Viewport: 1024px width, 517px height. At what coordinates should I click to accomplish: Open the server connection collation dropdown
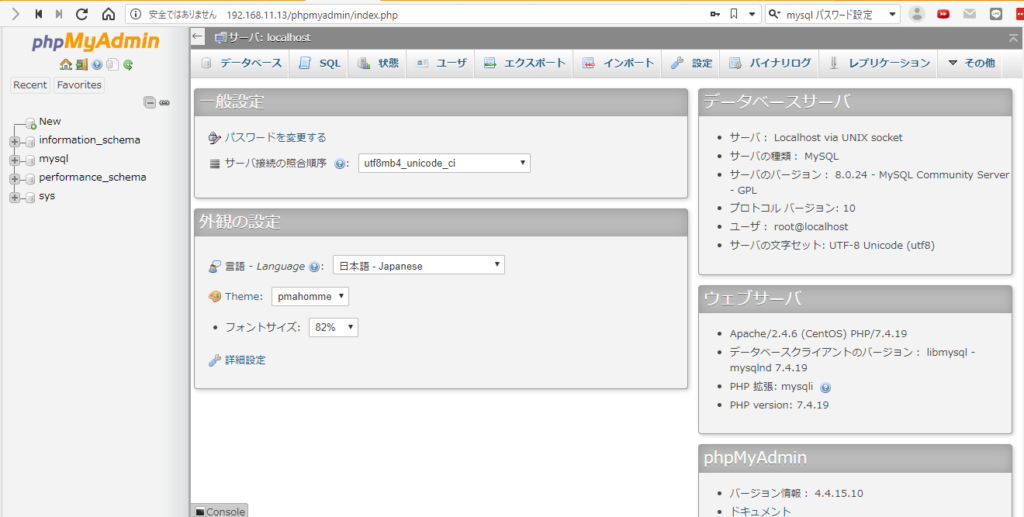pos(444,163)
